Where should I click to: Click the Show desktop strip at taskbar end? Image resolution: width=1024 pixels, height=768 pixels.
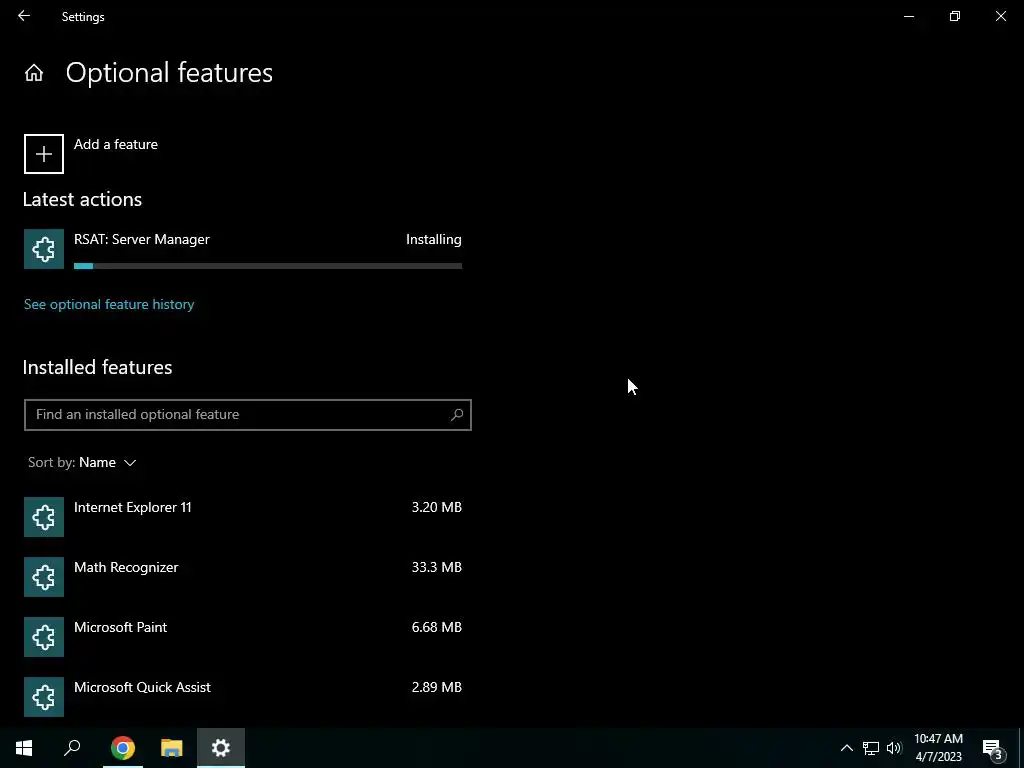[x=1021, y=748]
